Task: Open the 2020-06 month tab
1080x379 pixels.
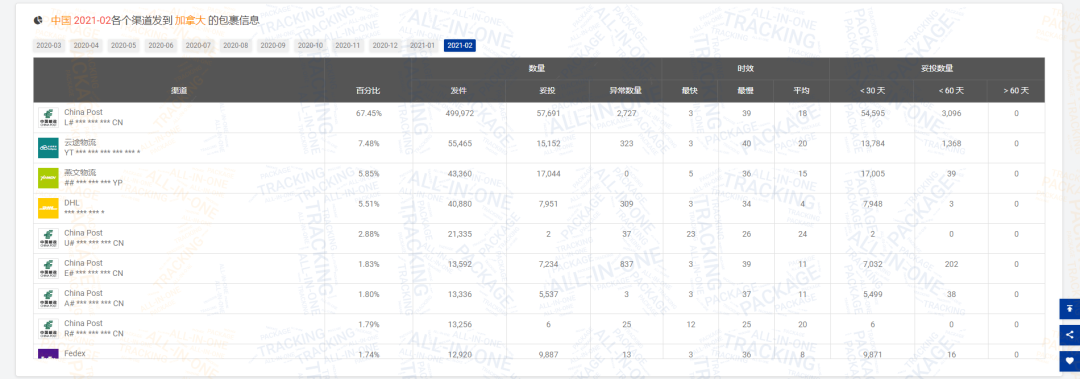Action: coord(160,45)
